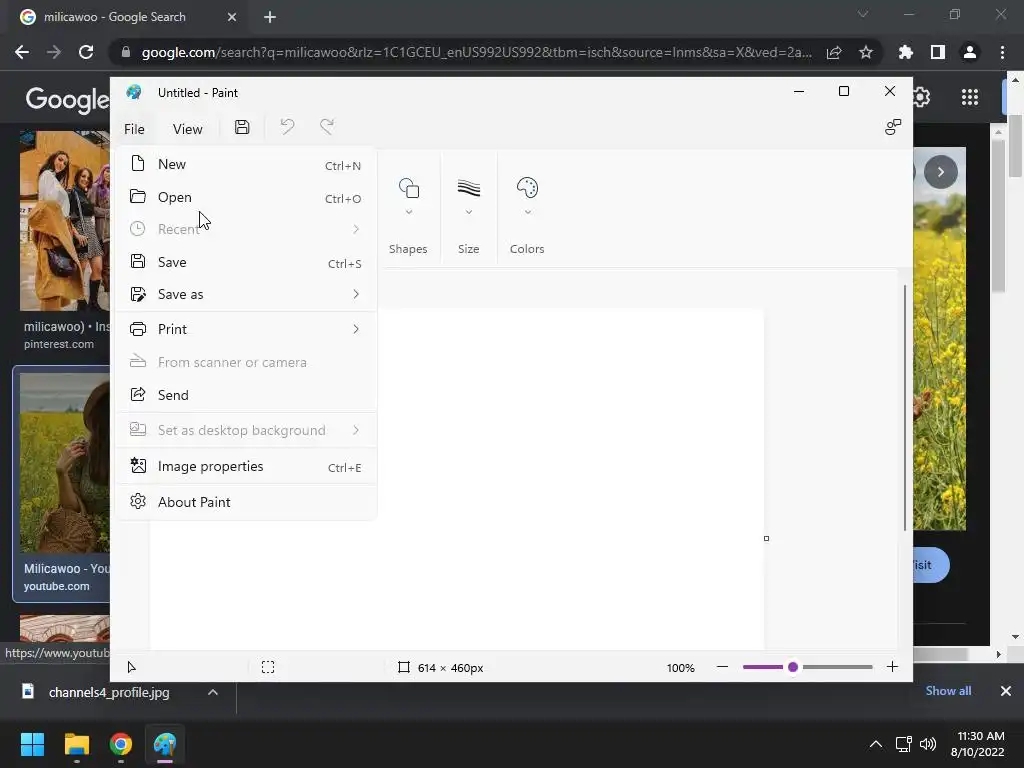The image size is (1024, 768).
Task: Open Google settings gear icon
Action: 921,97
